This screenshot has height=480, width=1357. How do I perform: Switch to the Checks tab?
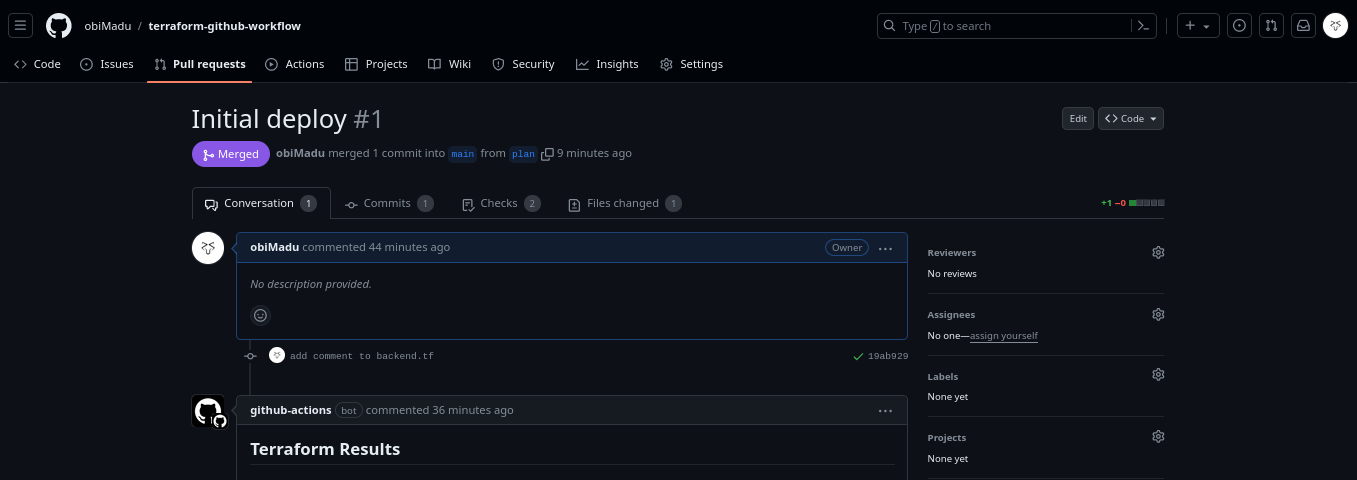click(x=501, y=203)
